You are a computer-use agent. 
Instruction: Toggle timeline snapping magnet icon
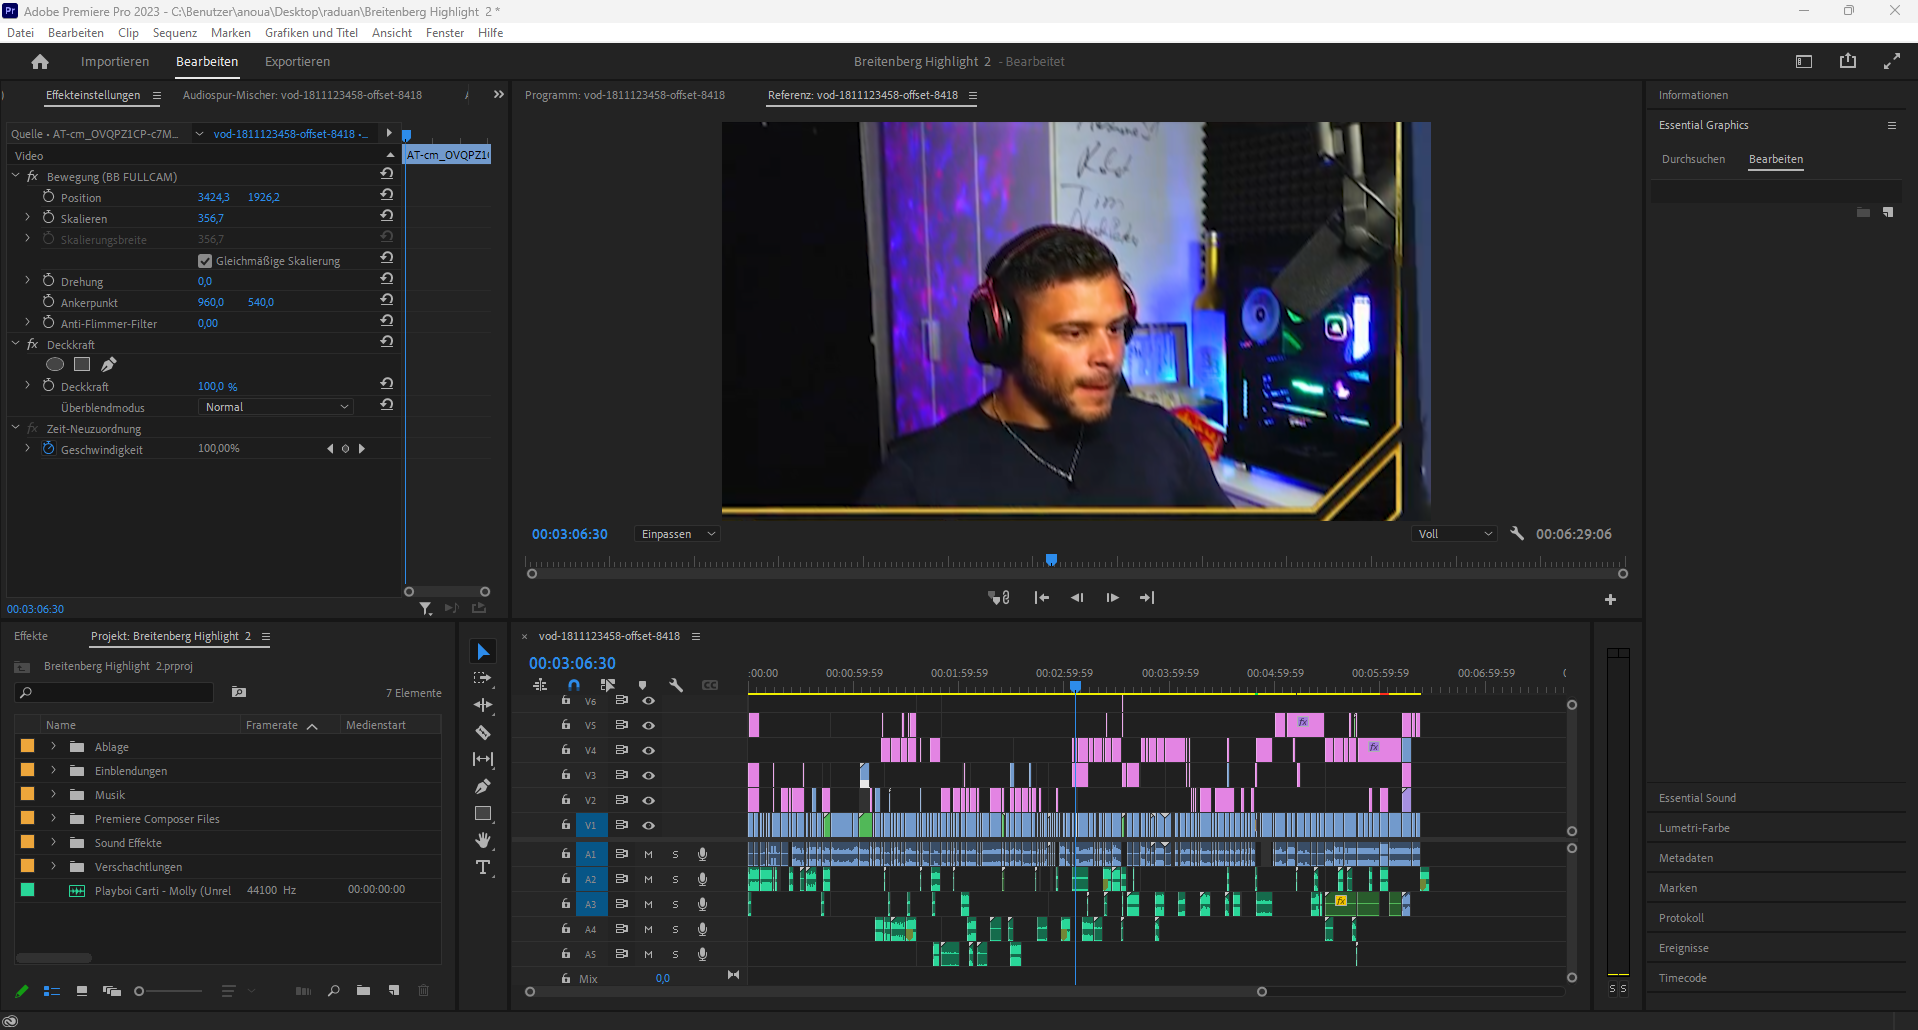[x=574, y=685]
